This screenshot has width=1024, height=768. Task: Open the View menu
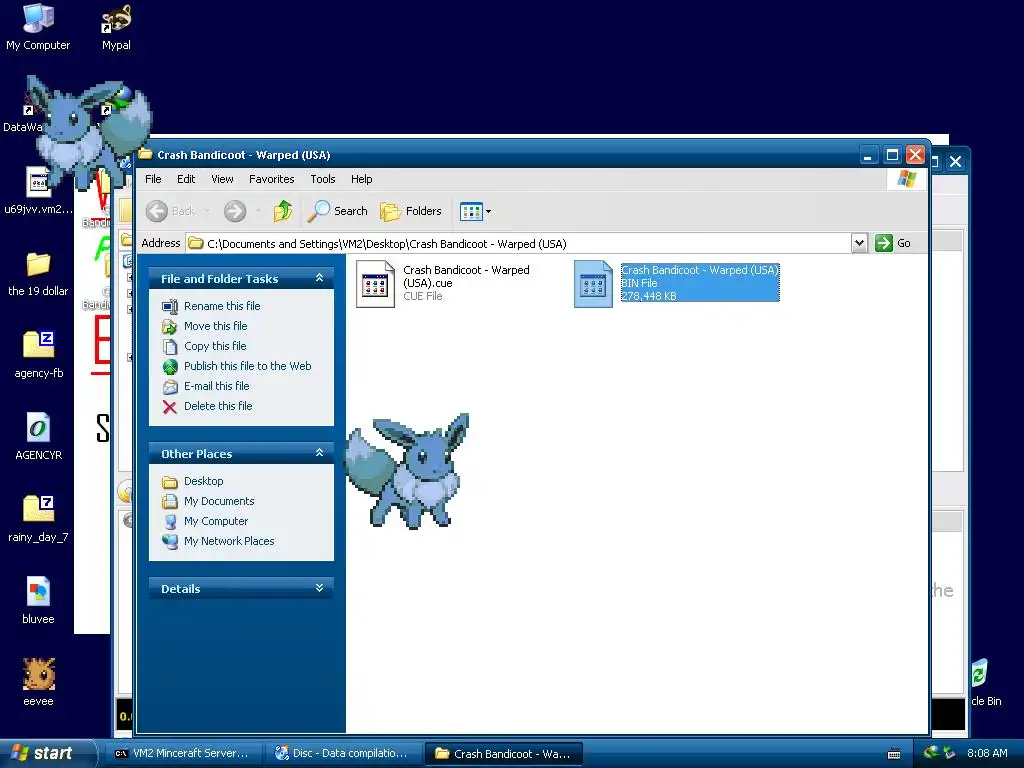click(222, 179)
